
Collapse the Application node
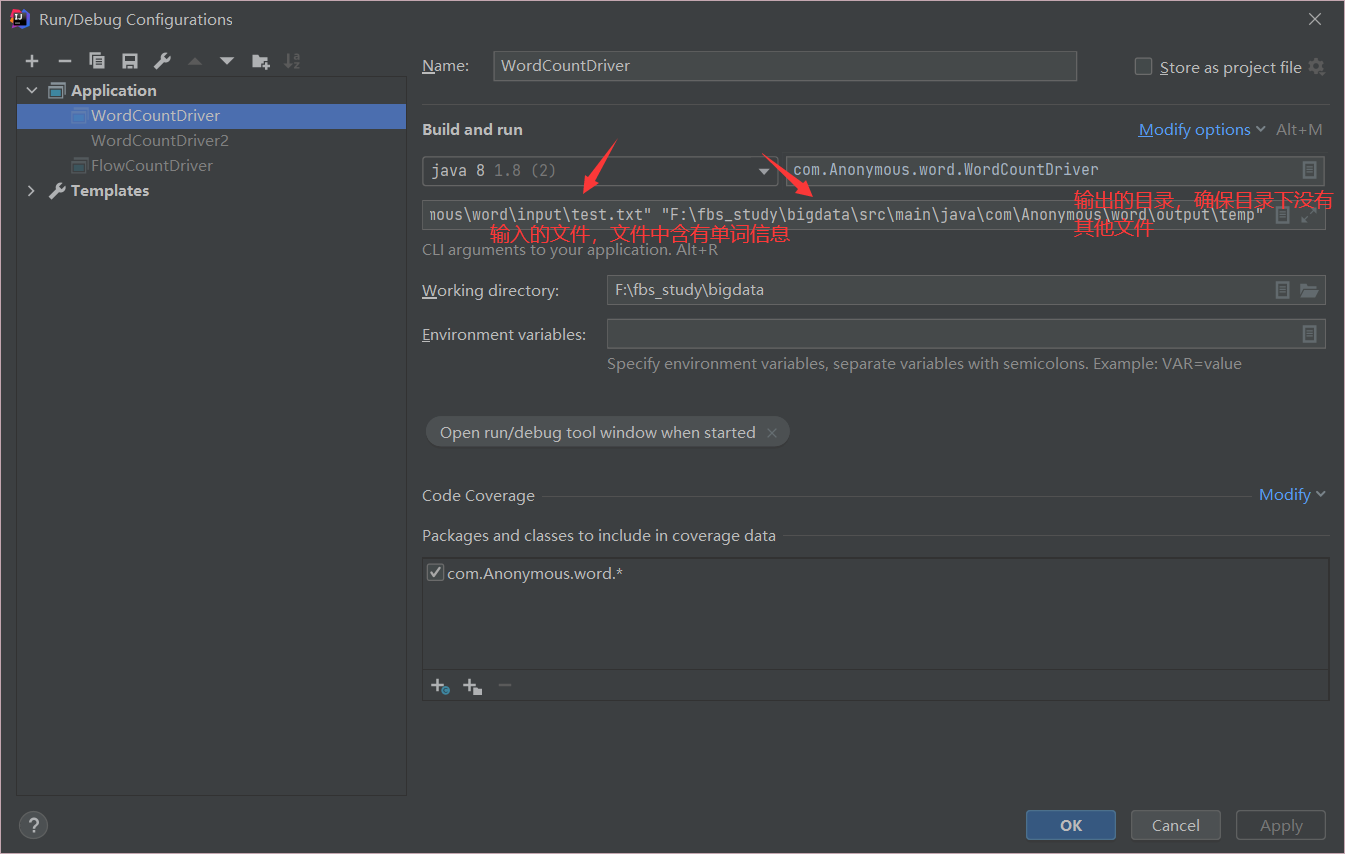(31, 90)
